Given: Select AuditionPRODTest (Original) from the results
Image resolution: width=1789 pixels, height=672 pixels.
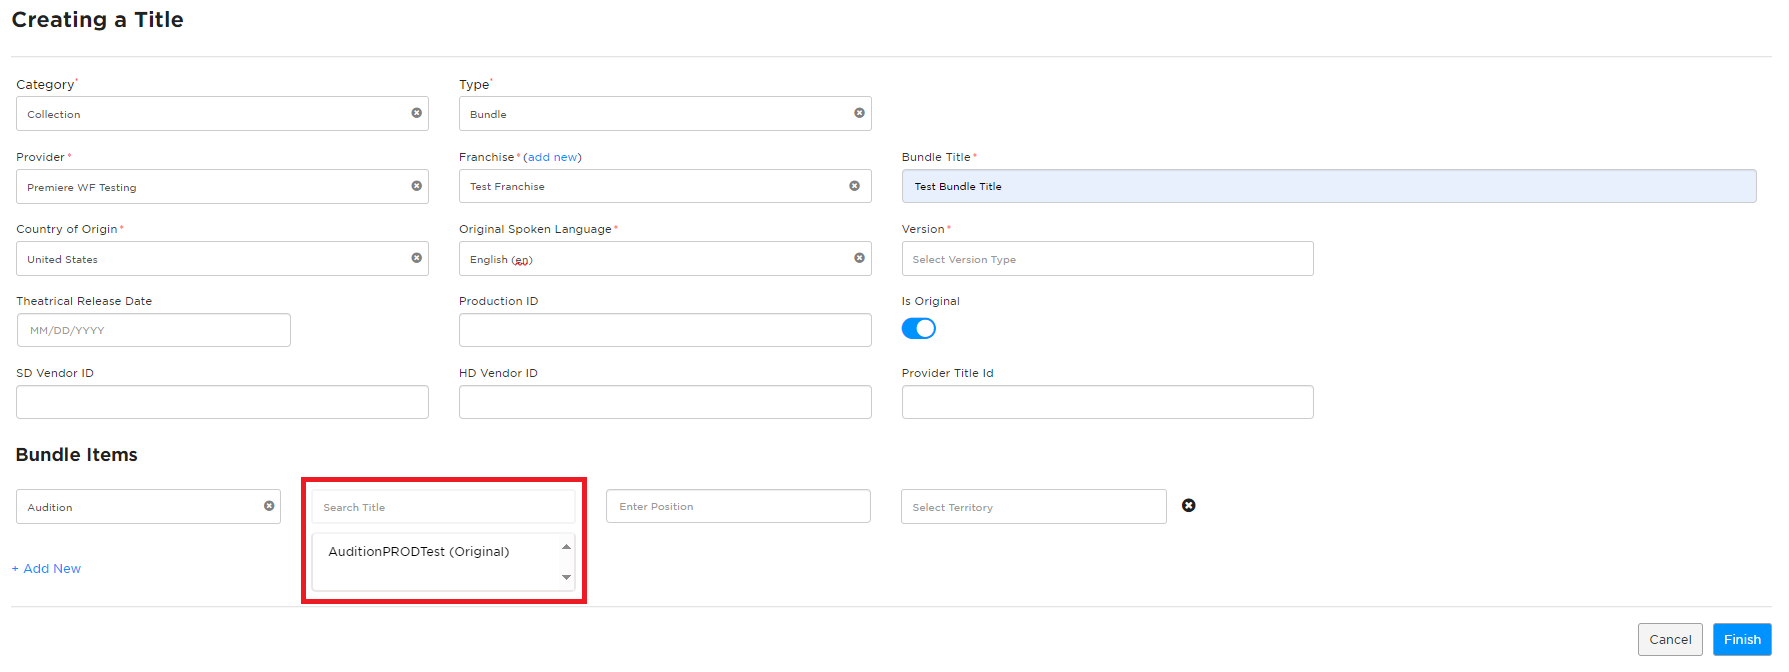Looking at the screenshot, I should (419, 552).
